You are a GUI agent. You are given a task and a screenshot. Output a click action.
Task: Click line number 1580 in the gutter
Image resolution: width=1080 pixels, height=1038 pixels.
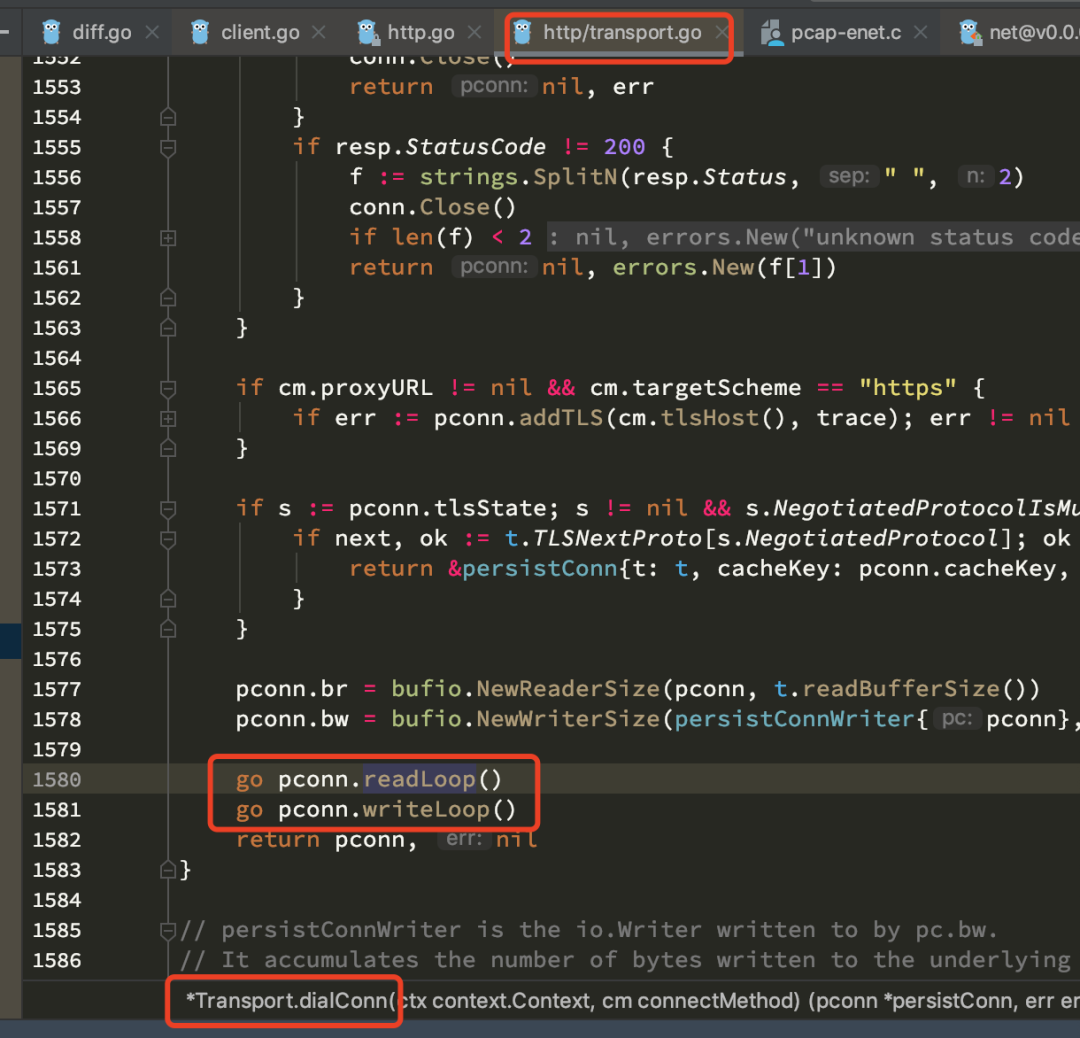(57, 780)
